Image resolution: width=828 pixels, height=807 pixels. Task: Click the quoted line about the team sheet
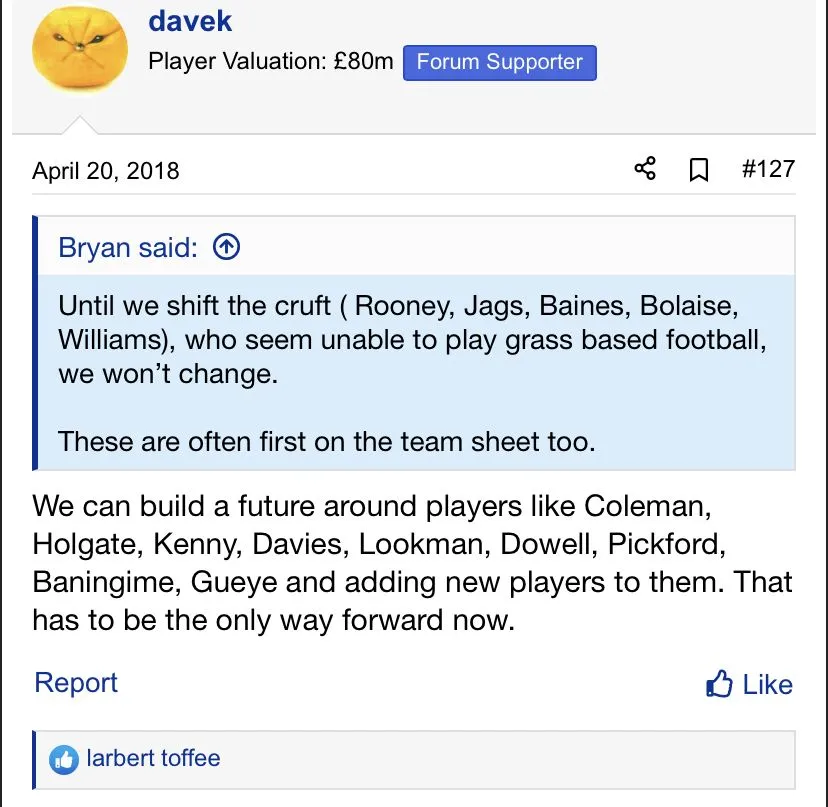pyautogui.click(x=326, y=440)
